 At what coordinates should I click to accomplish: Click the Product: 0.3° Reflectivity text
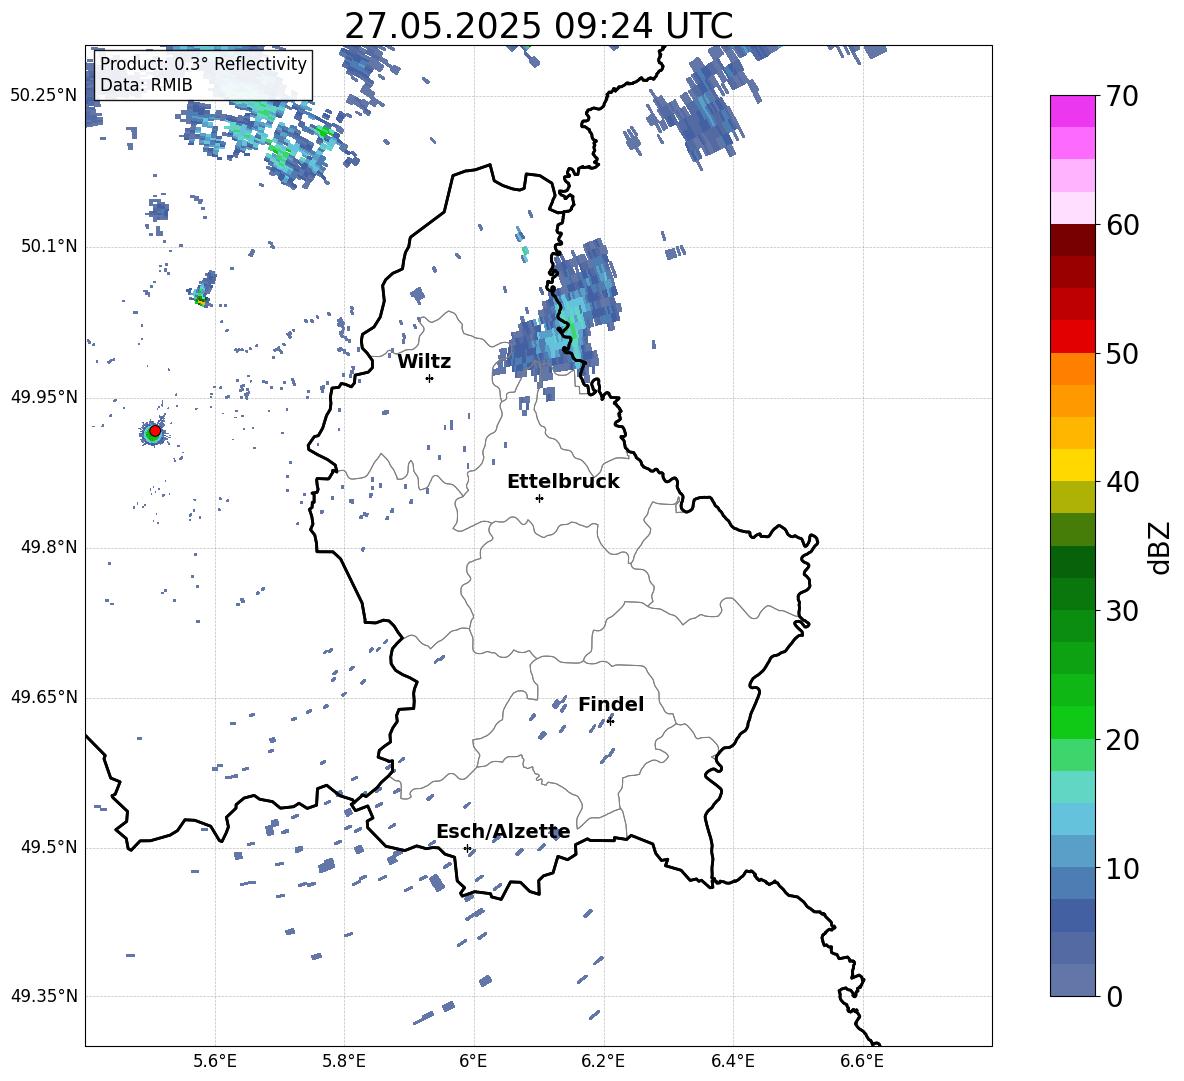[203, 64]
